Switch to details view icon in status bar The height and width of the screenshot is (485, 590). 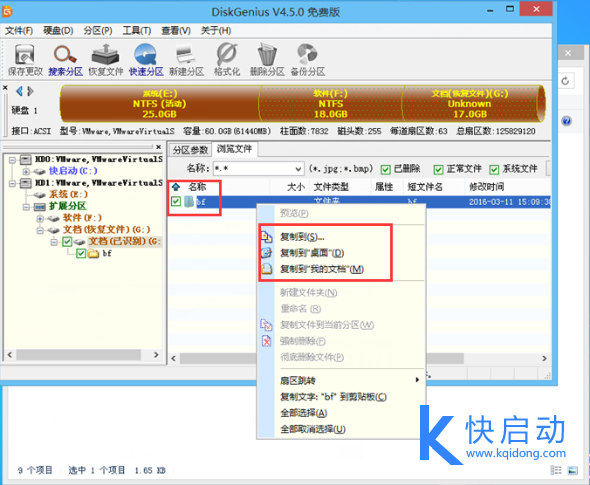coord(556,470)
